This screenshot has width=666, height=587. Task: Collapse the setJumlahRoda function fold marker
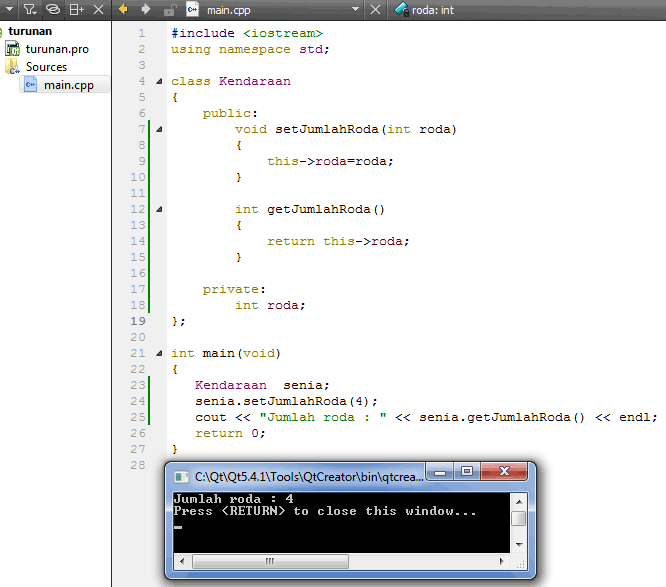(x=159, y=129)
